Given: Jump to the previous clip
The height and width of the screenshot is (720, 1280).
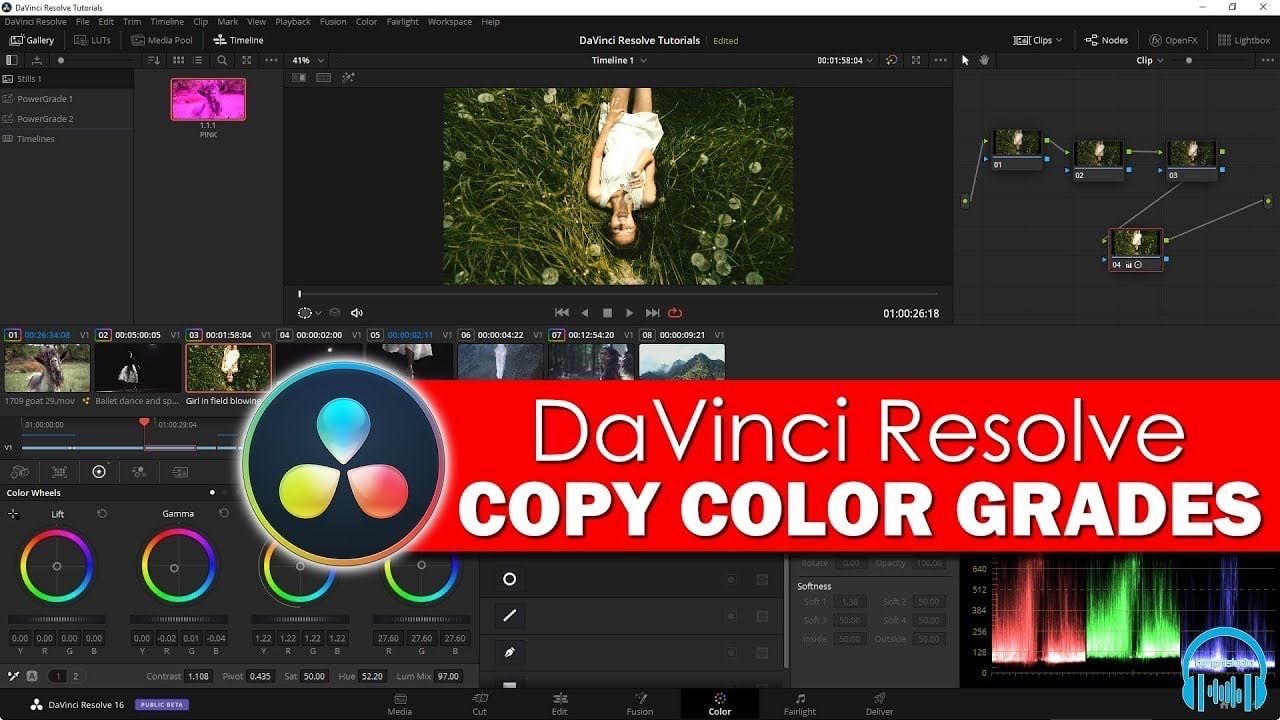Looking at the screenshot, I should [562, 313].
